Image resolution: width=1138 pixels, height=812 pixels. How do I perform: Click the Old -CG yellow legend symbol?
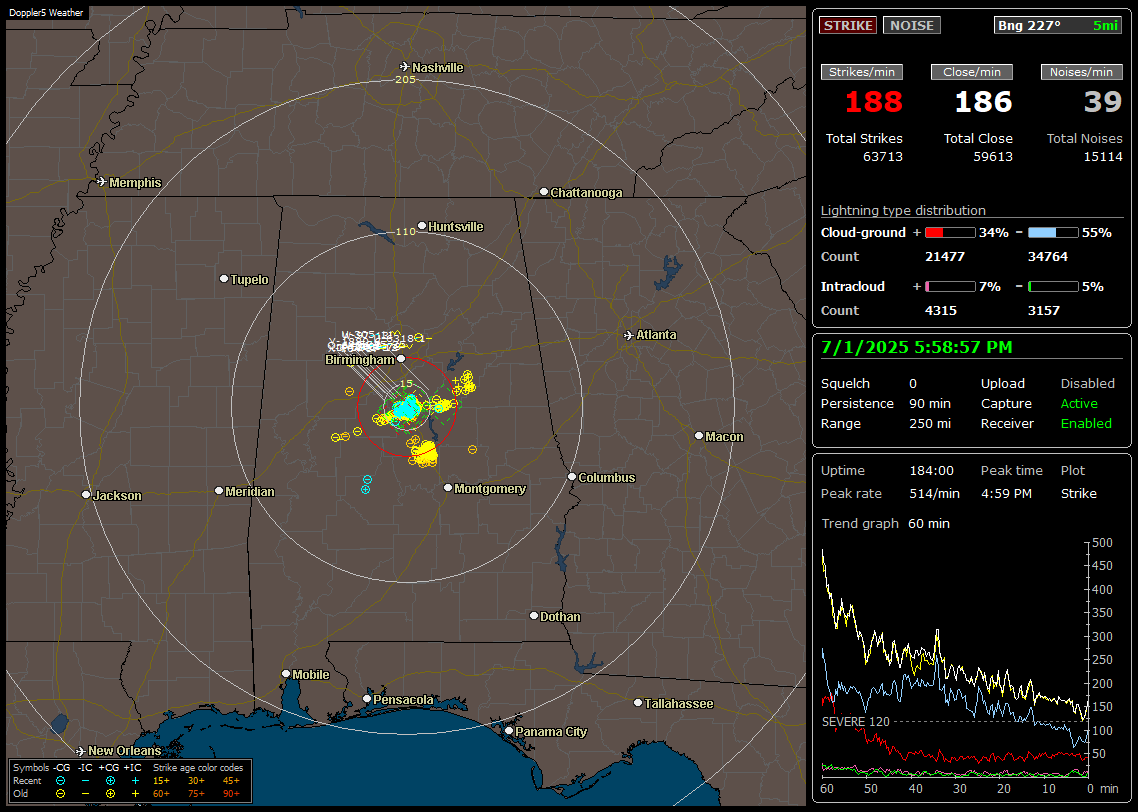60,794
